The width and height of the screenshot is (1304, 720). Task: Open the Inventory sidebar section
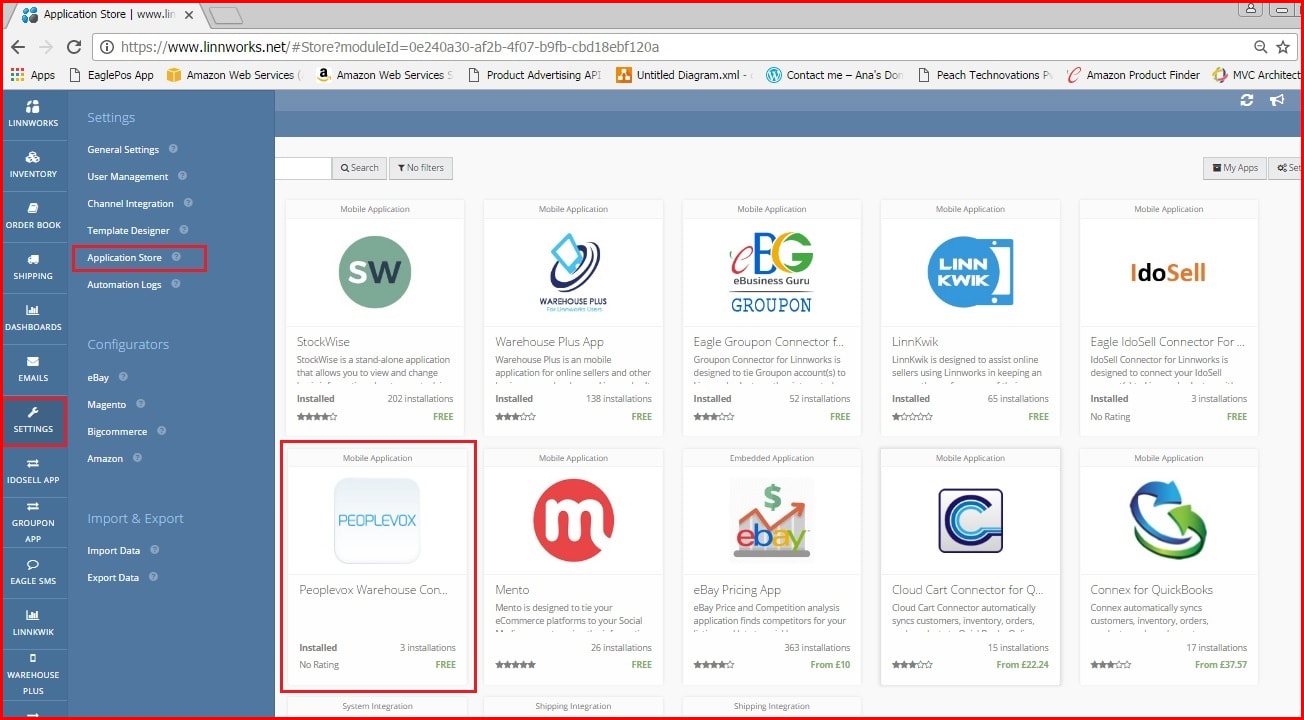[x=33, y=165]
